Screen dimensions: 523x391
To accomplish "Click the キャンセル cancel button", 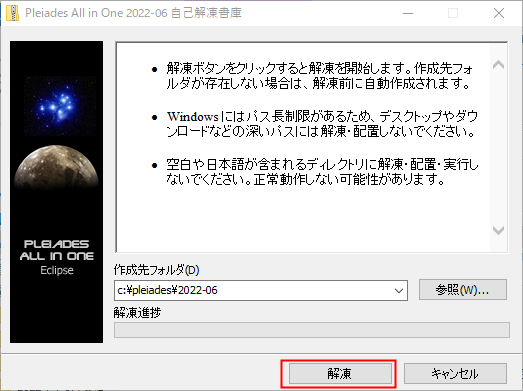I will [x=455, y=373].
